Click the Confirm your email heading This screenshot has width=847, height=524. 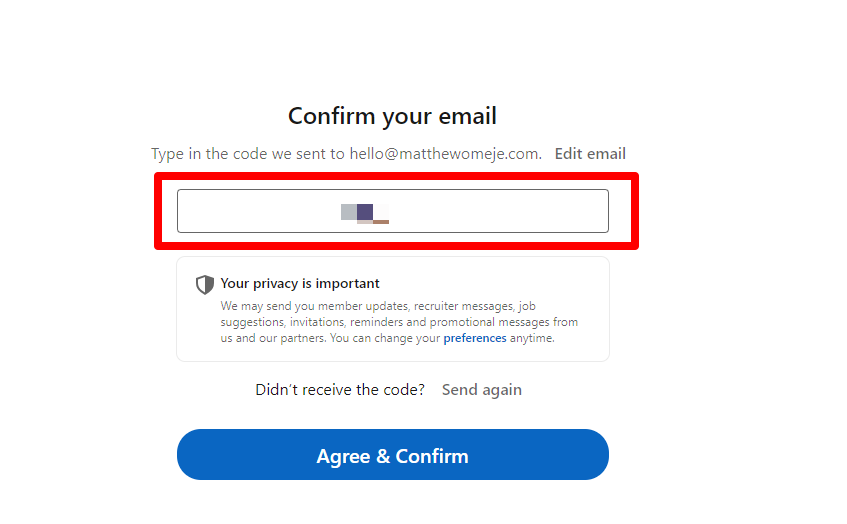tap(392, 116)
